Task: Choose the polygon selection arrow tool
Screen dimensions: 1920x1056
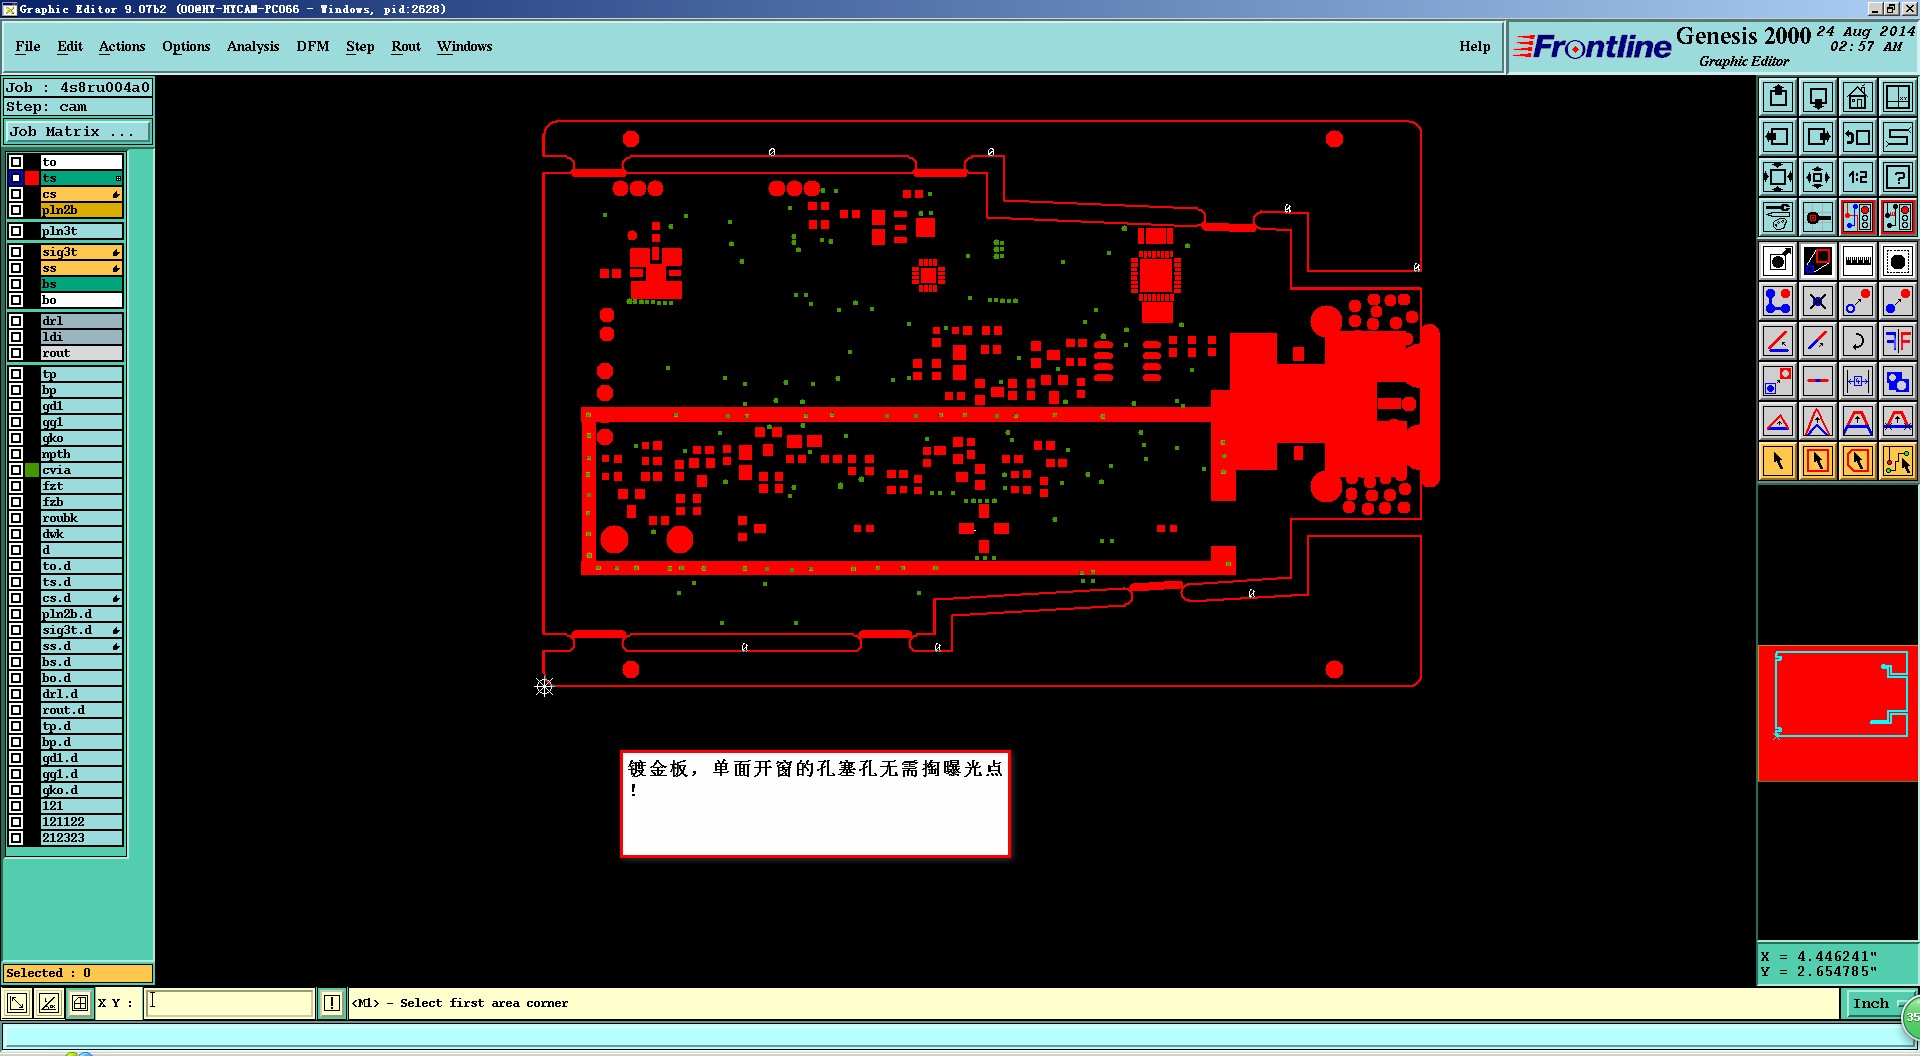Action: [x=1858, y=461]
